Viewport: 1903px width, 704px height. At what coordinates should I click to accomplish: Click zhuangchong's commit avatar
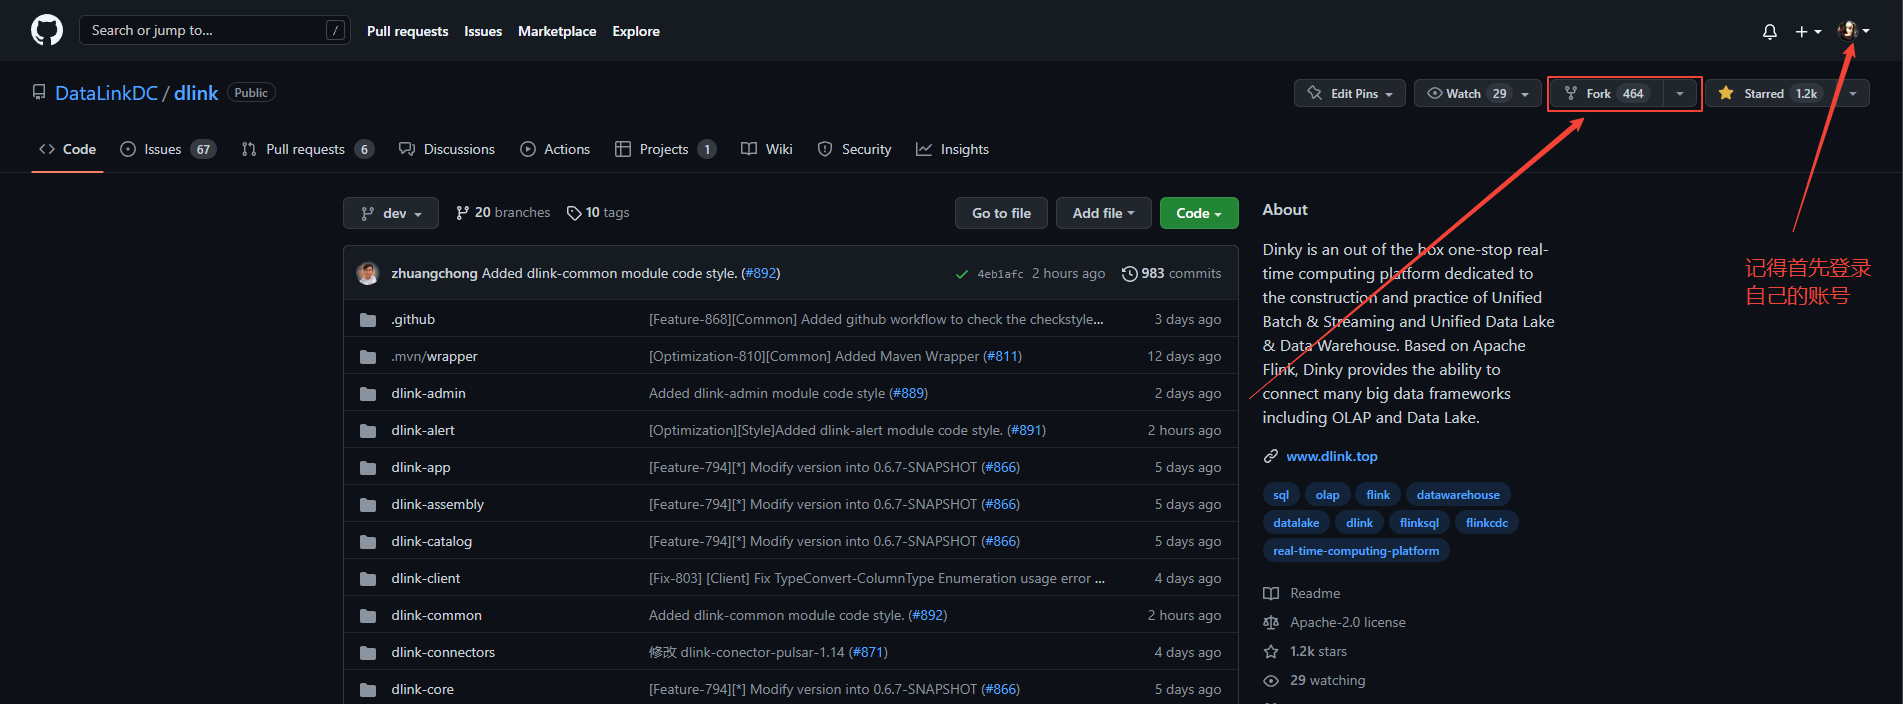tap(368, 273)
